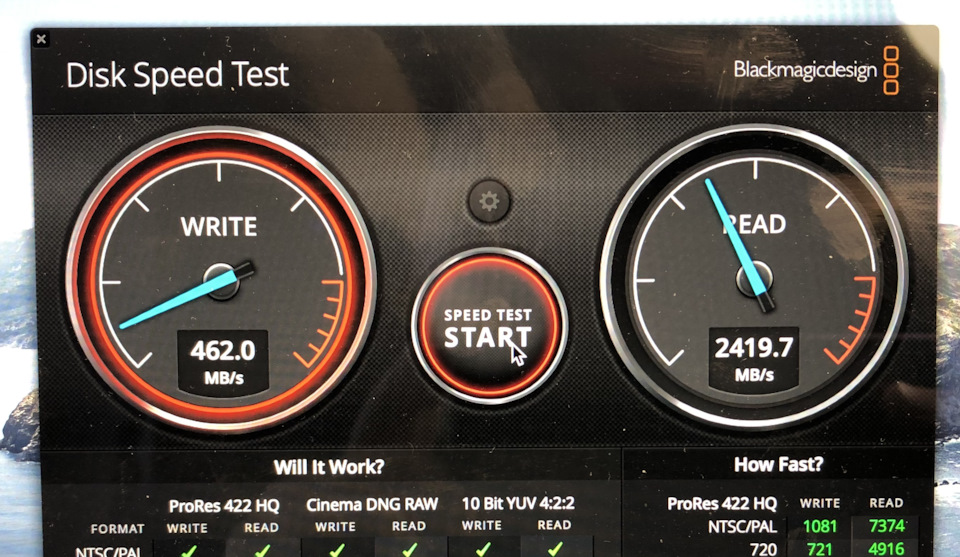The height and width of the screenshot is (557, 960).
Task: Close the Disk Speed Test window
Action: pyautogui.click(x=41, y=40)
